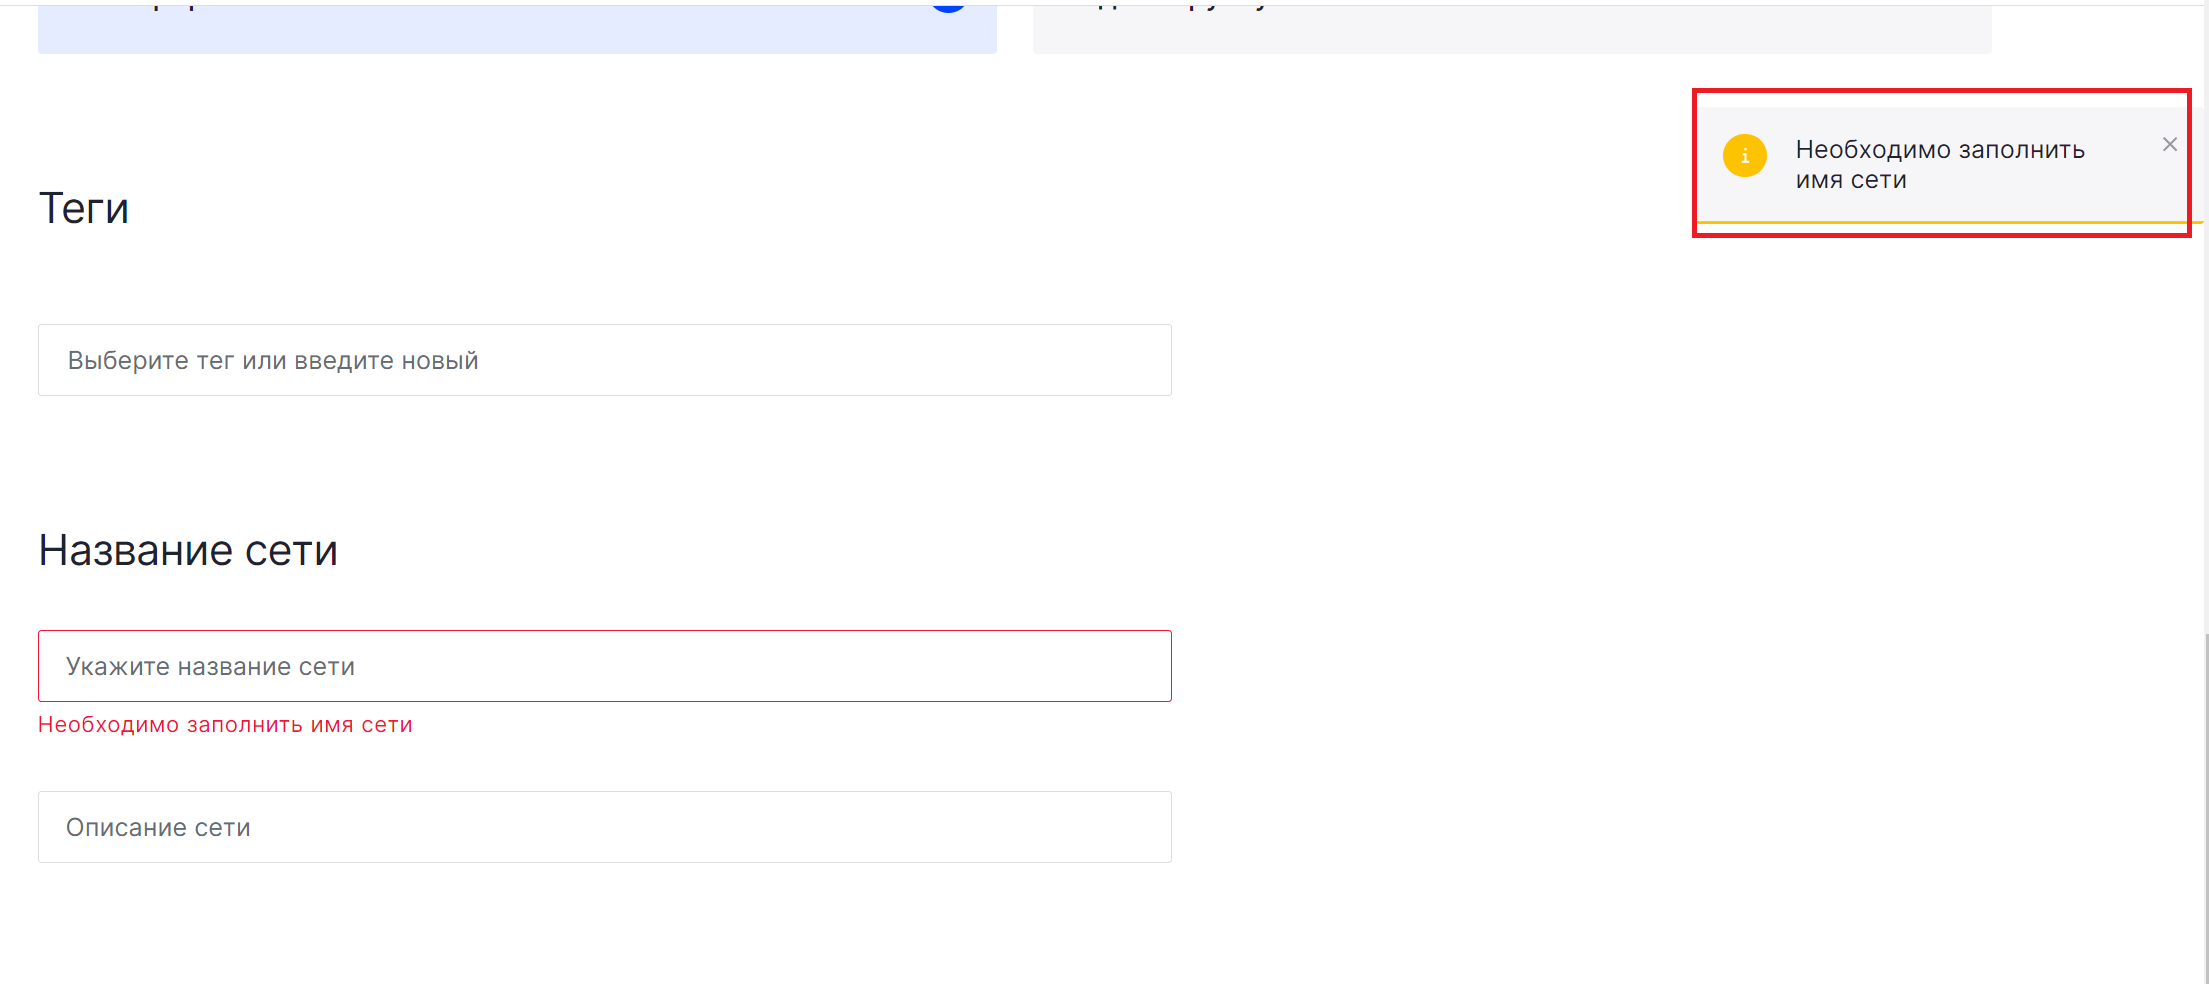2209x984 pixels.
Task: Open the tag selector 'Выберите тег или введите новый'
Action: click(604, 360)
